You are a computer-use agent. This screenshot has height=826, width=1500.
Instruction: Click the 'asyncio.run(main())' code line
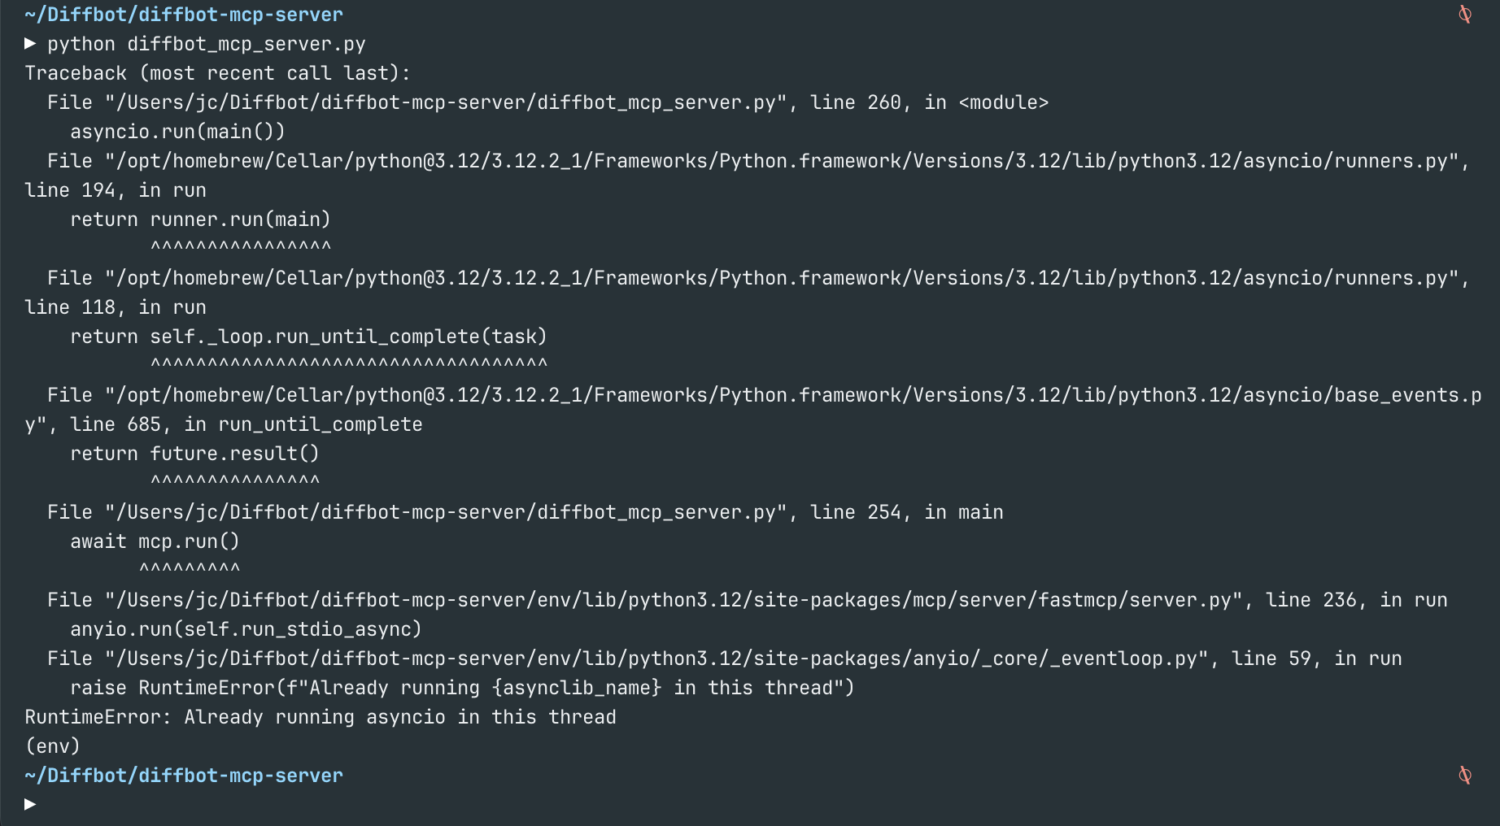(177, 131)
